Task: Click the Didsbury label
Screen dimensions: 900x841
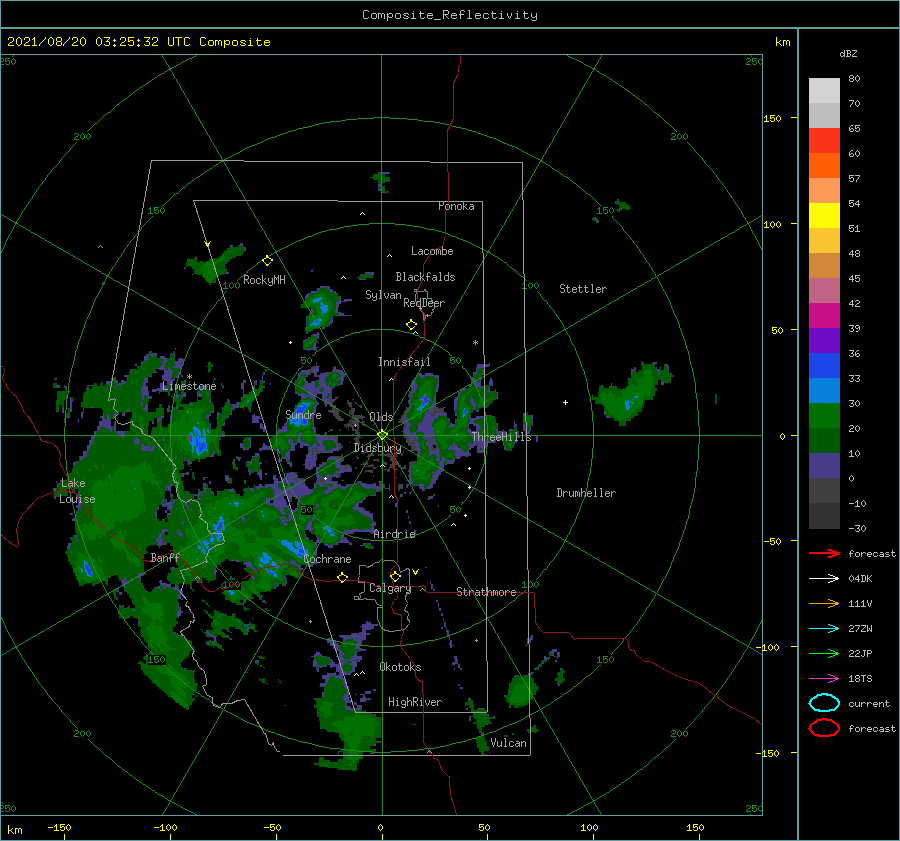Action: (378, 448)
